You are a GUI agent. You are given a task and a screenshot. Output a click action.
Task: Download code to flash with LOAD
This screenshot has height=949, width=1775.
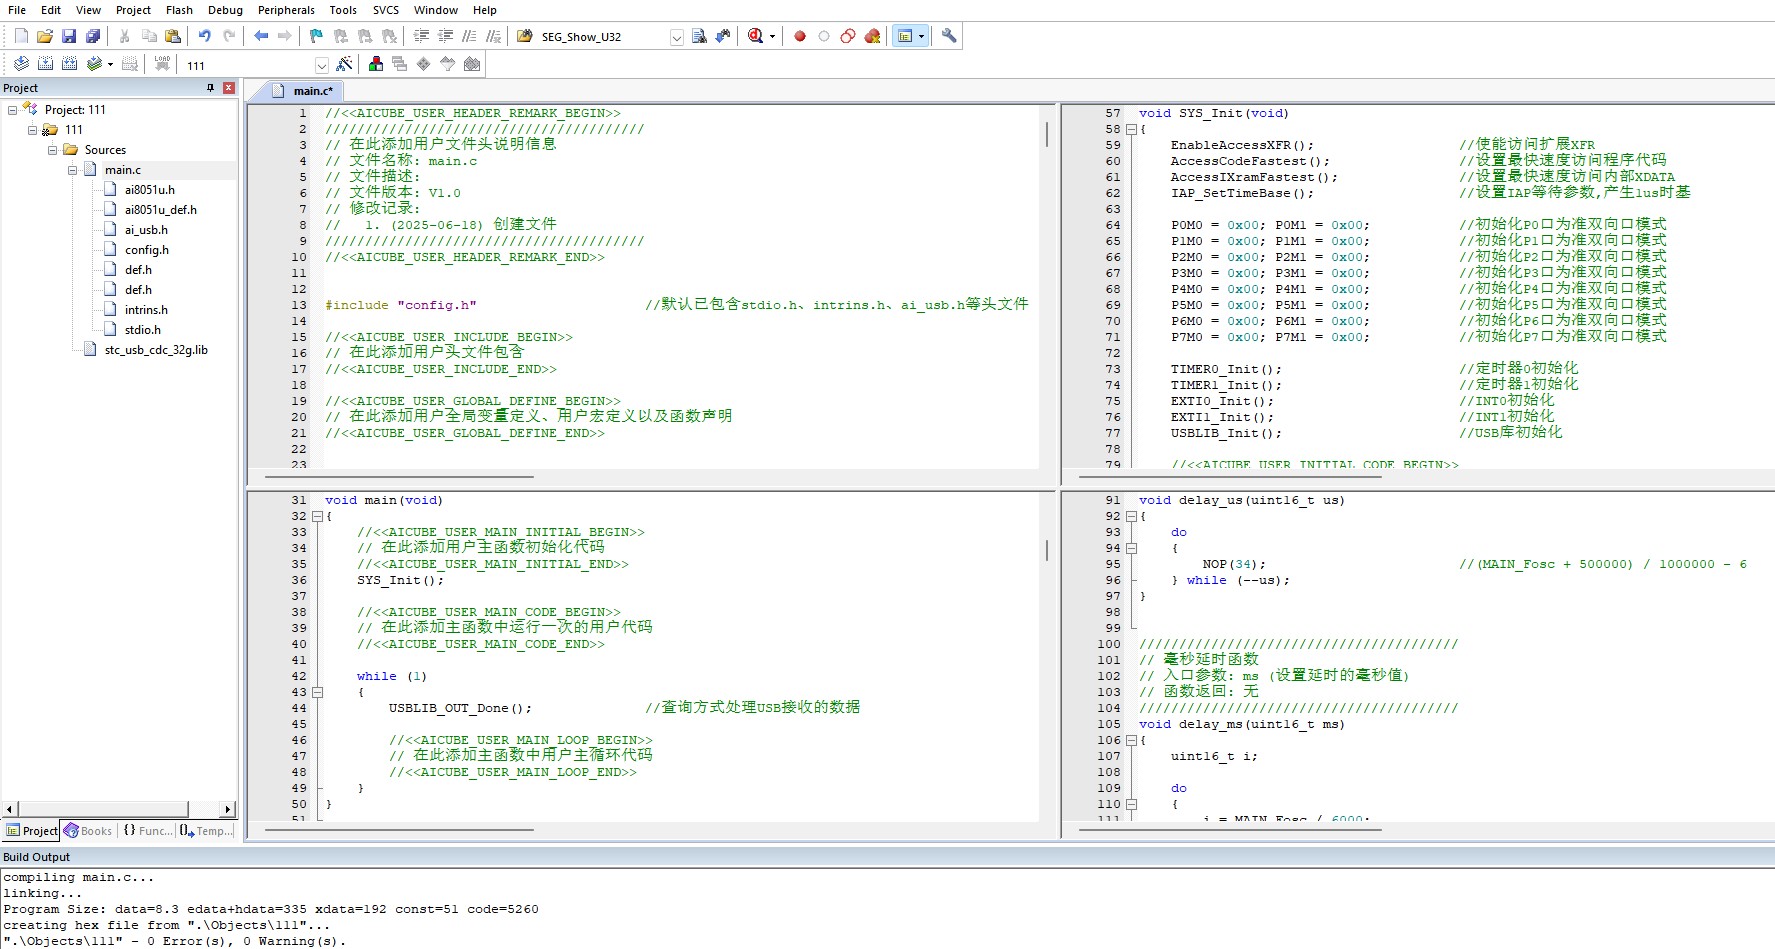point(162,64)
